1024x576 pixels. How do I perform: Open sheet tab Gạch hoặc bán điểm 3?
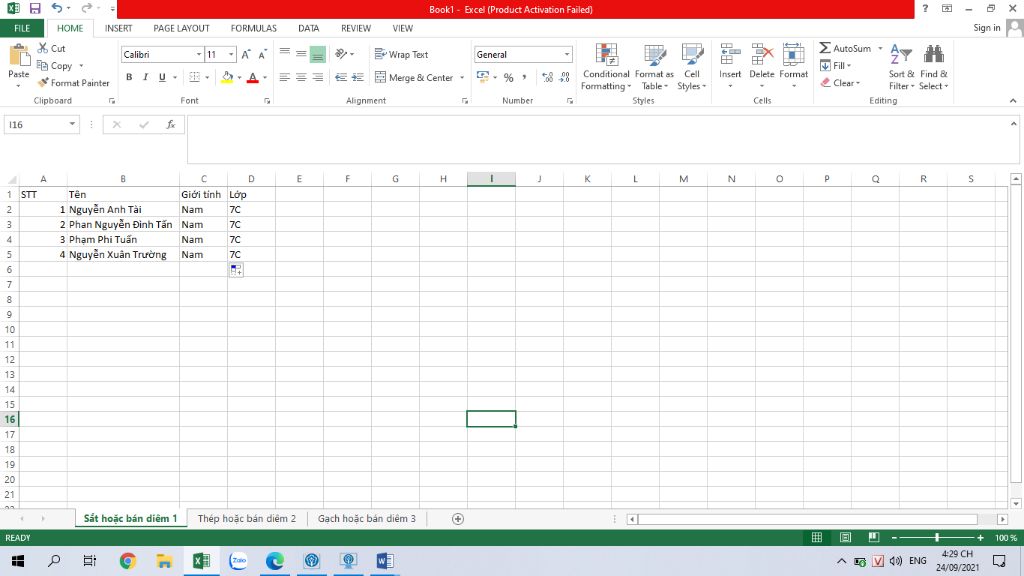tap(366, 519)
